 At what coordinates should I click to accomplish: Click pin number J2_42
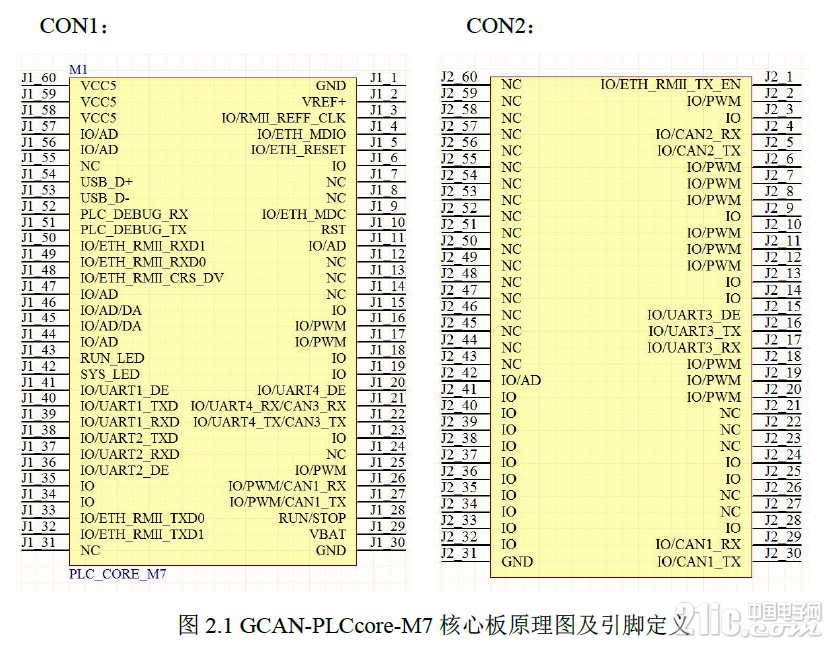click(x=459, y=372)
